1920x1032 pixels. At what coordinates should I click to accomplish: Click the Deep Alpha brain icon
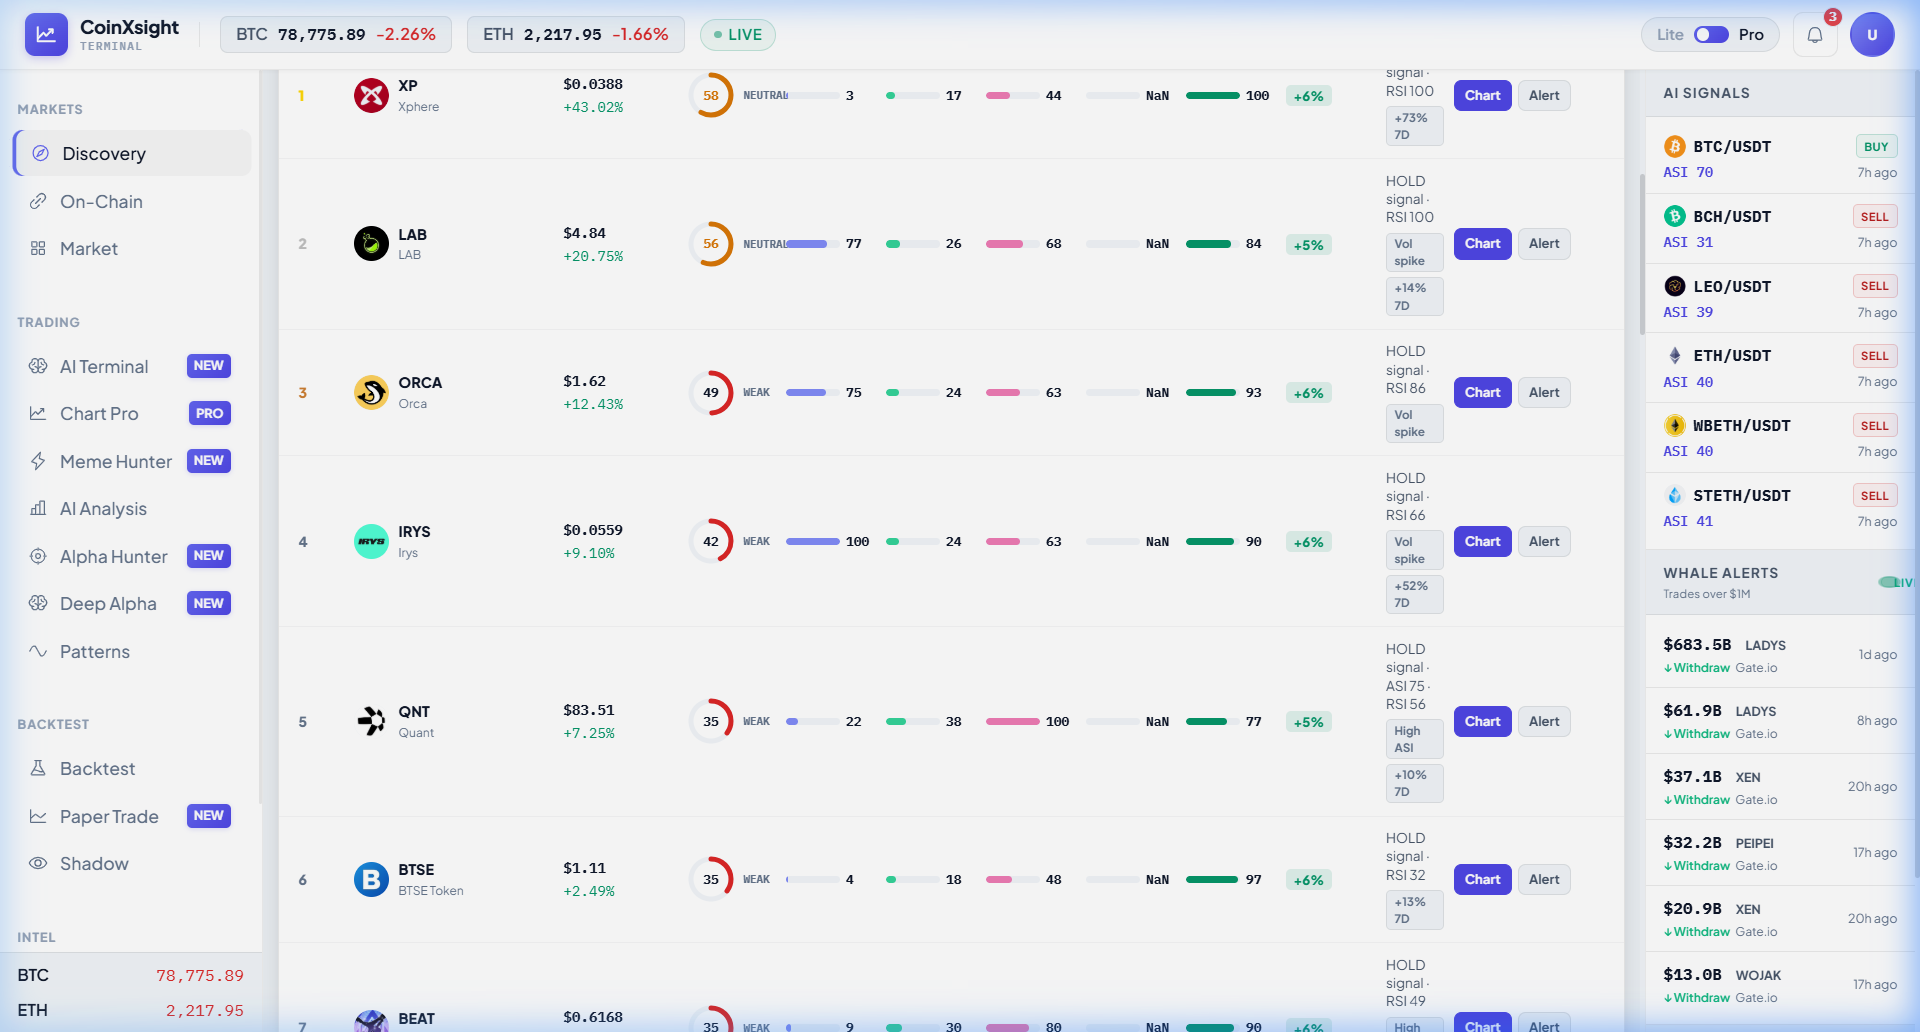click(x=38, y=603)
